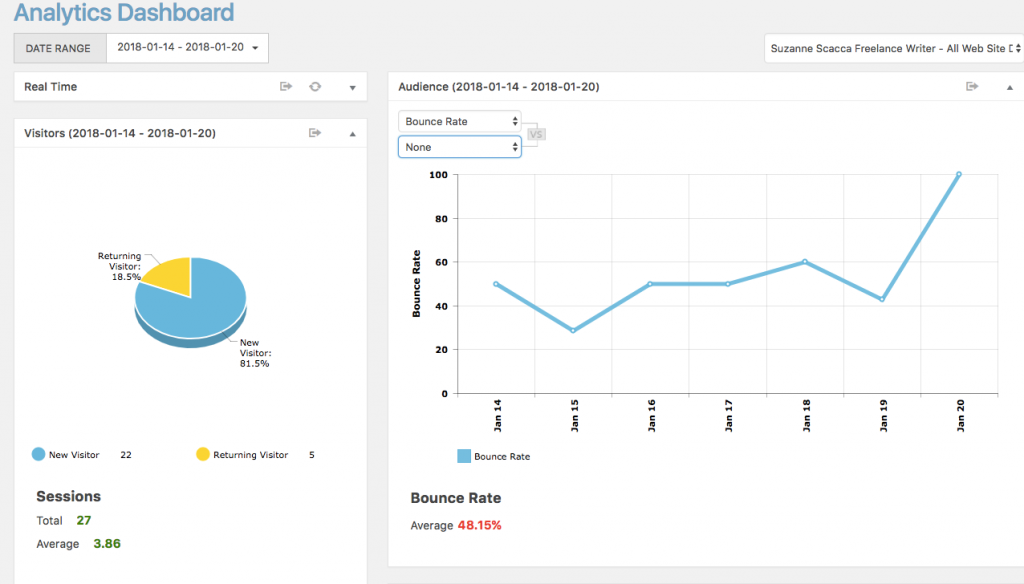Click the Analytics Dashboard heading
Screen dimensions: 1024x584
[x=124, y=14]
